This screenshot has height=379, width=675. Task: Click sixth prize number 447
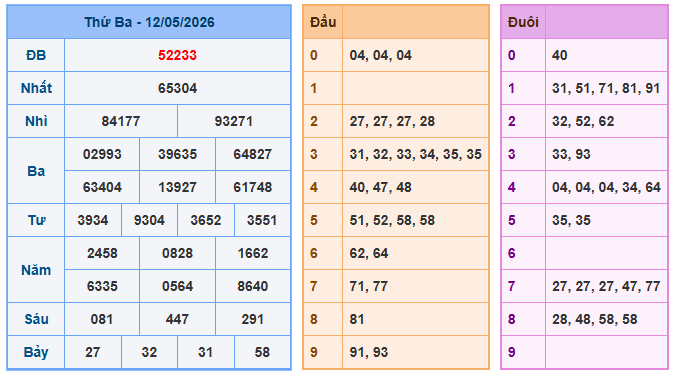pos(177,320)
